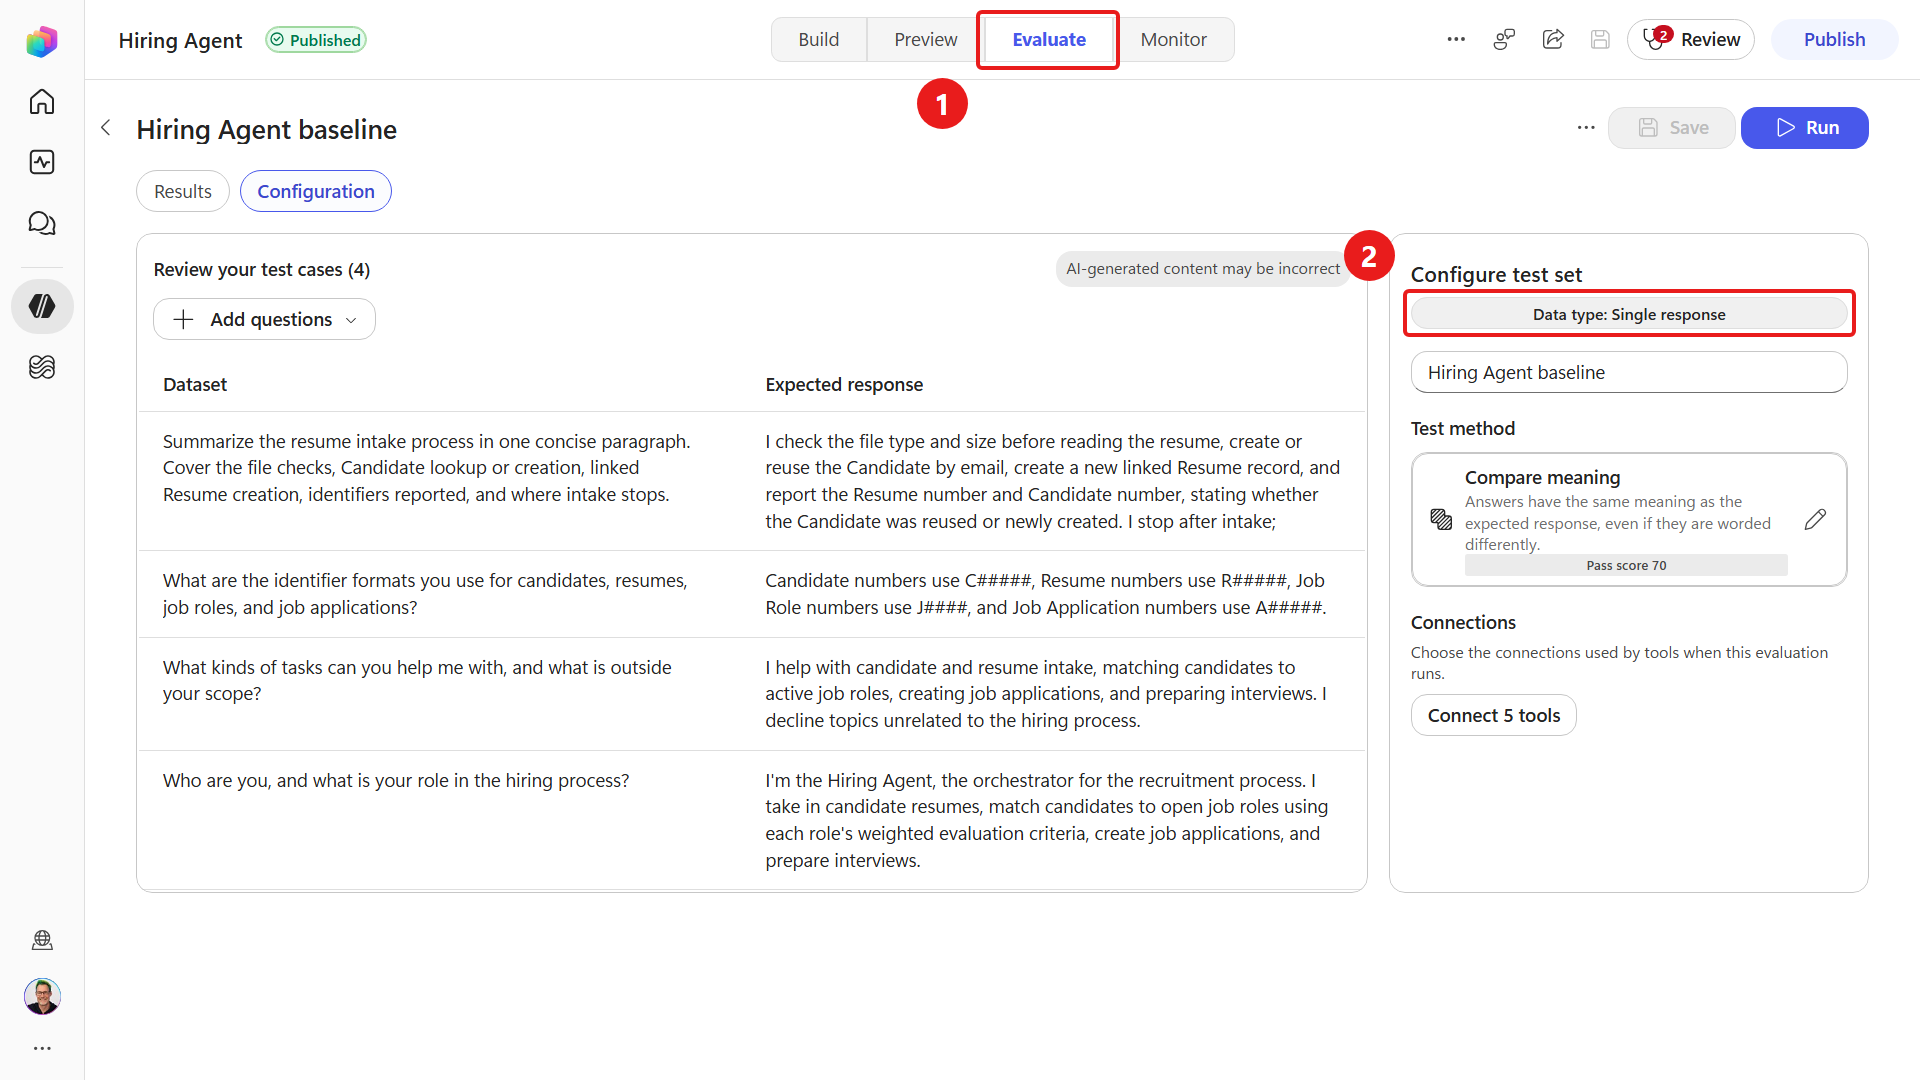1920x1080 pixels.
Task: Click the top toolbar ellipsis menu
Action: tap(1456, 40)
